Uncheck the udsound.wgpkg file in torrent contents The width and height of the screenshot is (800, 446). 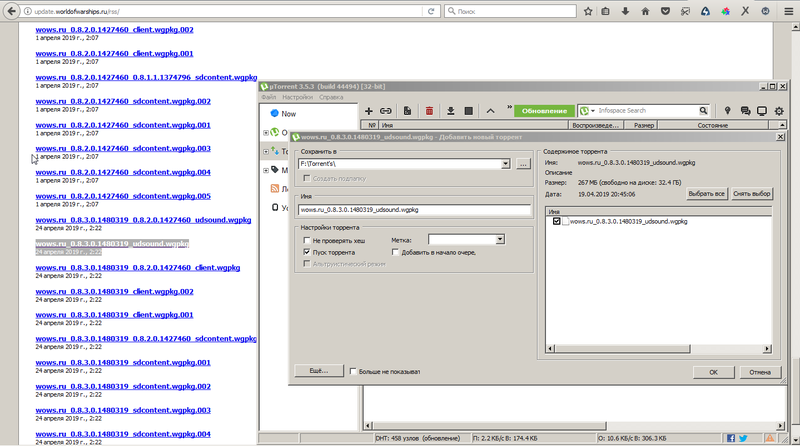click(x=557, y=221)
